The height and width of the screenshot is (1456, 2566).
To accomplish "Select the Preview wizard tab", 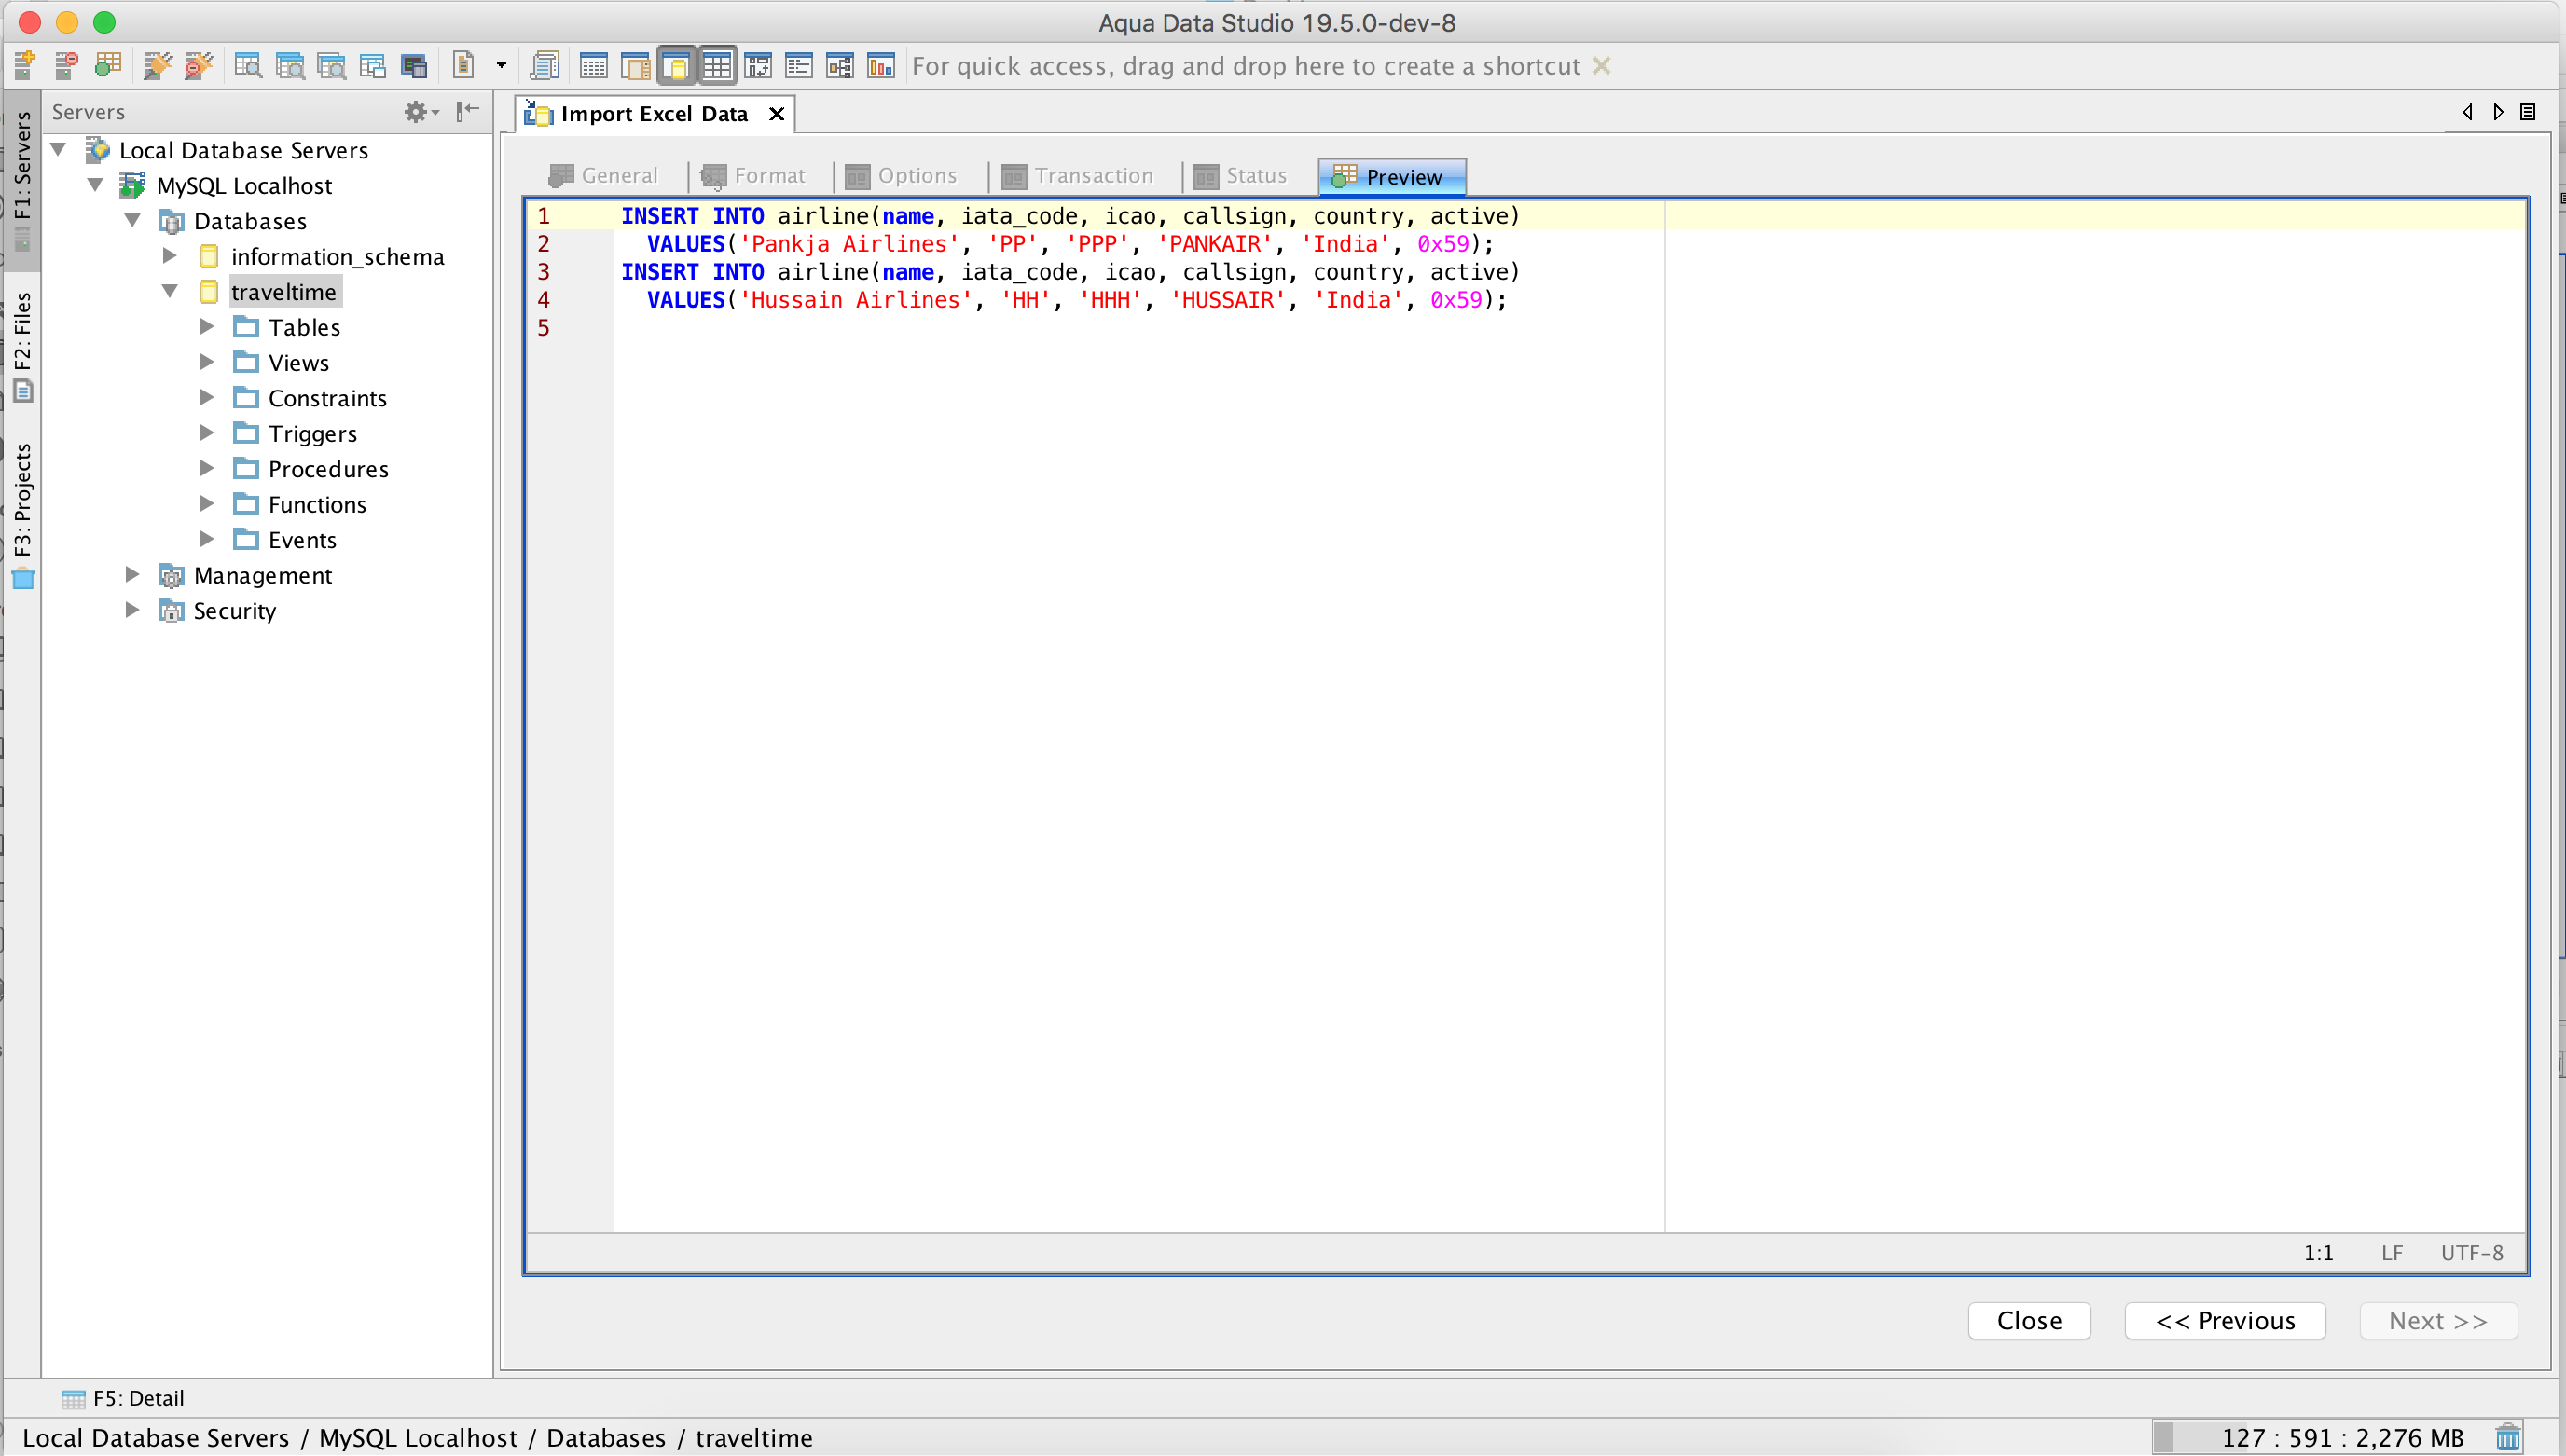I will (x=1392, y=176).
